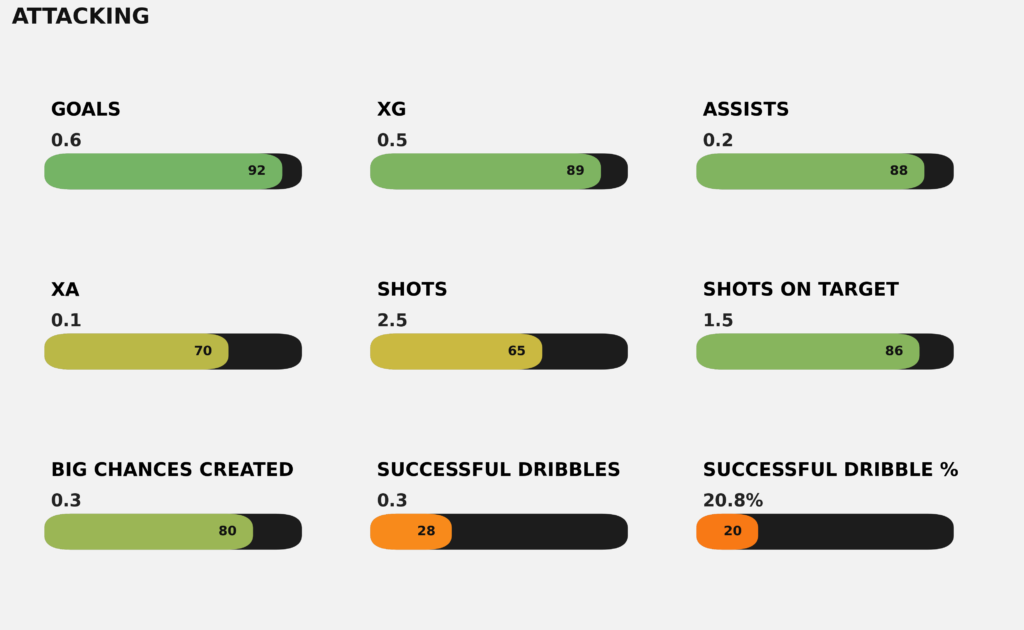
Task: Click the SHOTS ON TARGET label
Action: pyautogui.click(x=801, y=289)
